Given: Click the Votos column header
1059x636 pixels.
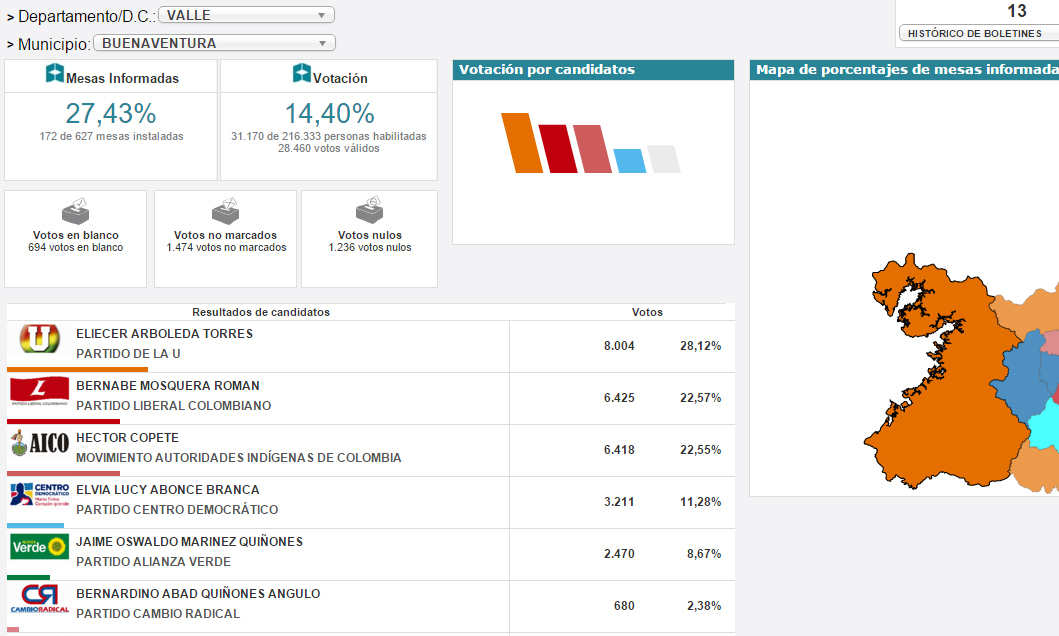Looking at the screenshot, I should [x=647, y=312].
